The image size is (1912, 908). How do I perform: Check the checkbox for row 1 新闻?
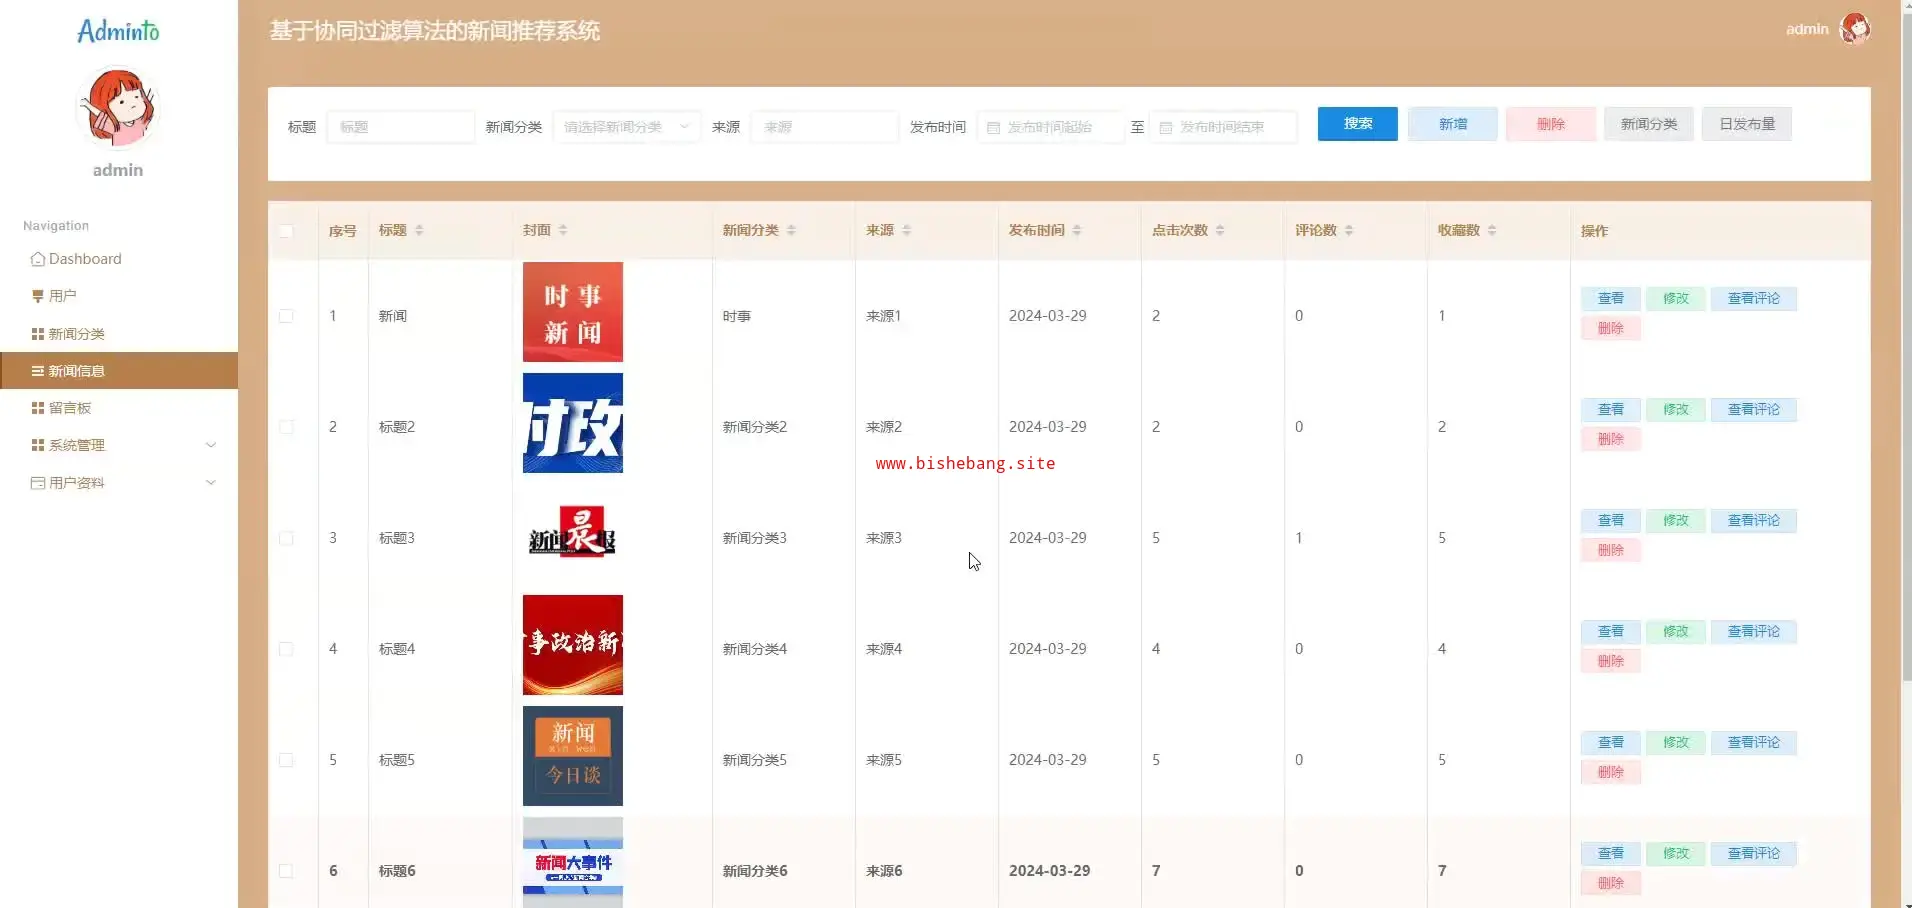click(286, 316)
